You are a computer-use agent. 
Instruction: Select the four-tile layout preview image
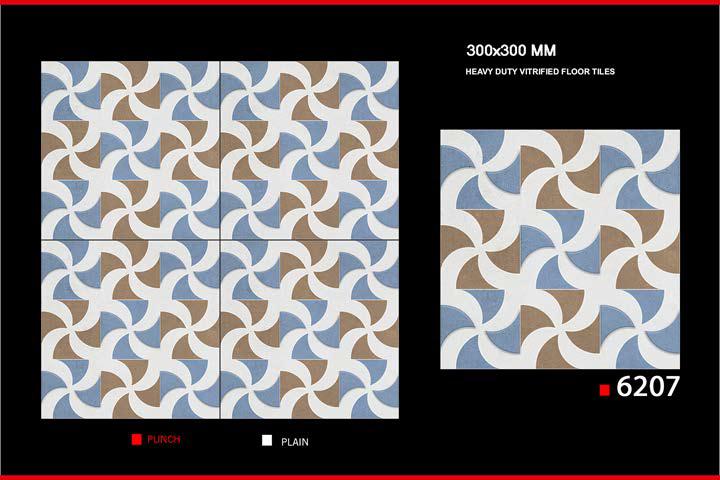(x=220, y=240)
